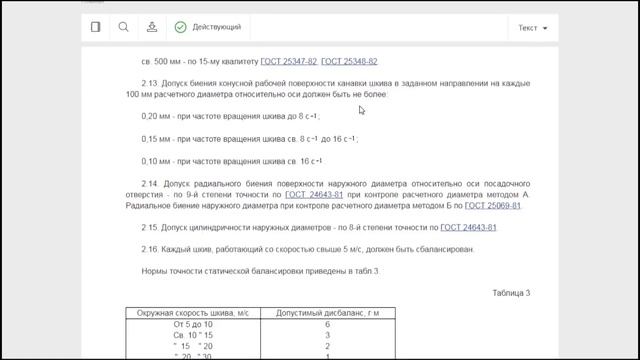Click the Действующий status label
This screenshot has height=360, width=640.
pos(217,27)
